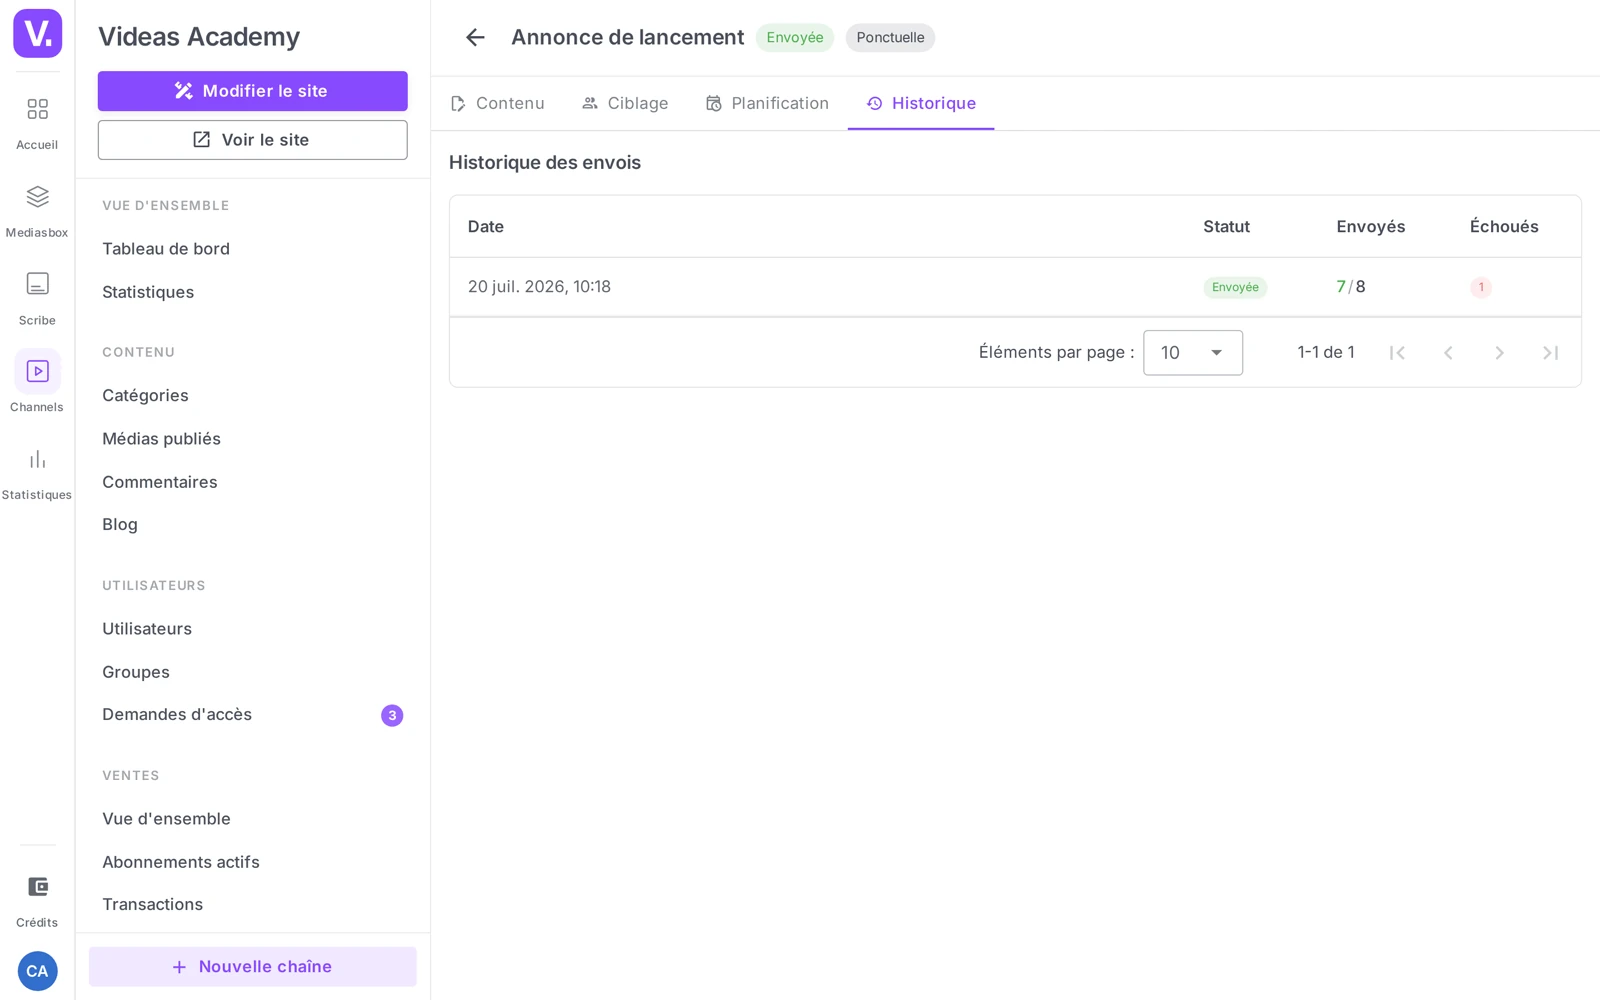
Task: Open the Crédits wallet icon
Action: [x=37, y=887]
